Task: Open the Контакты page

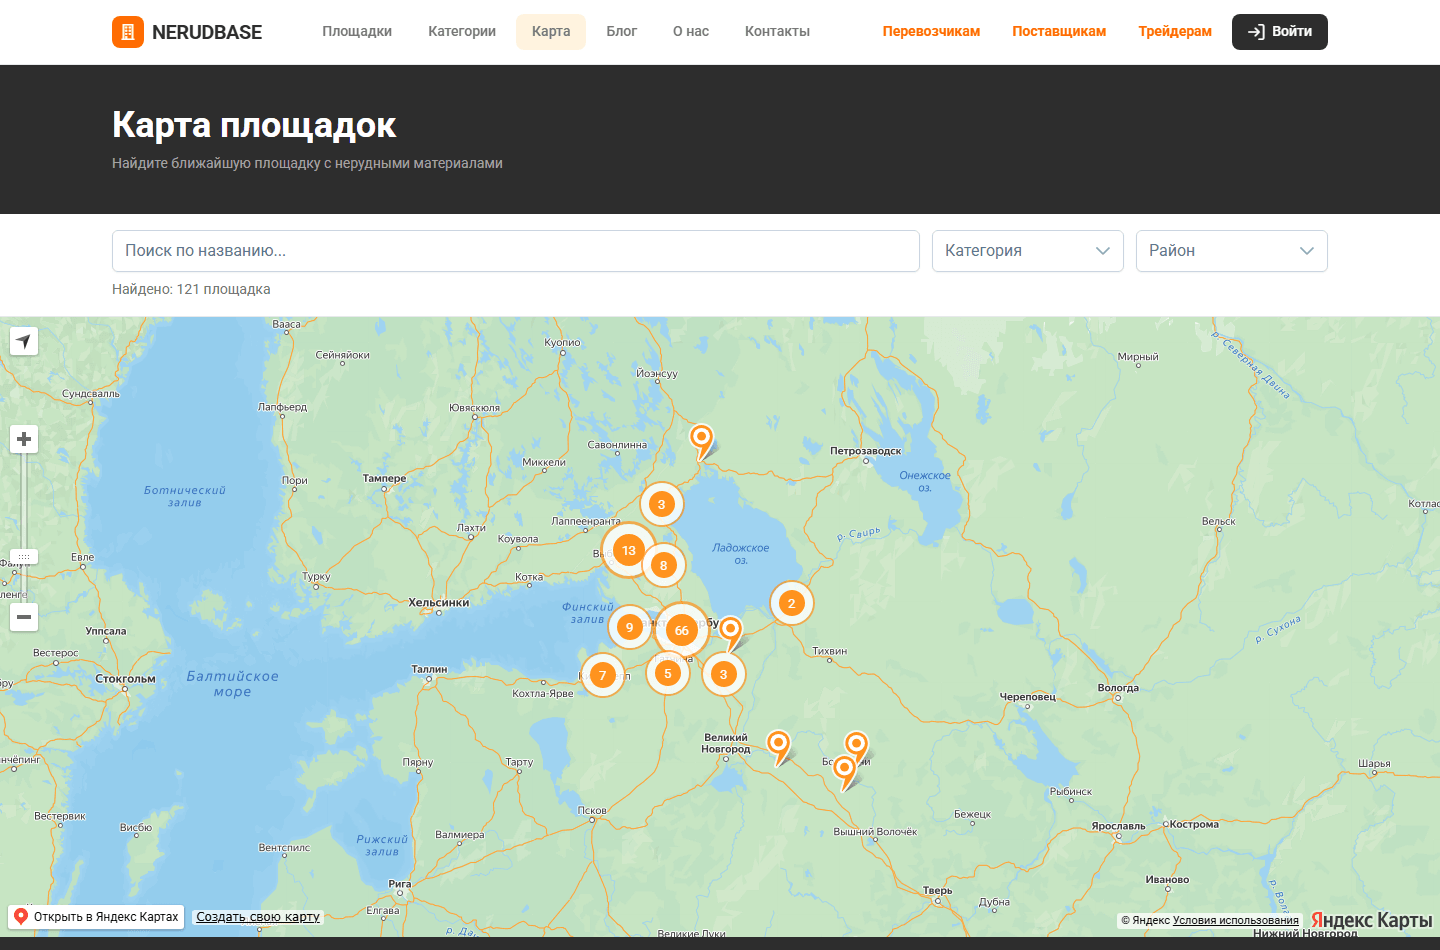Action: point(777,32)
